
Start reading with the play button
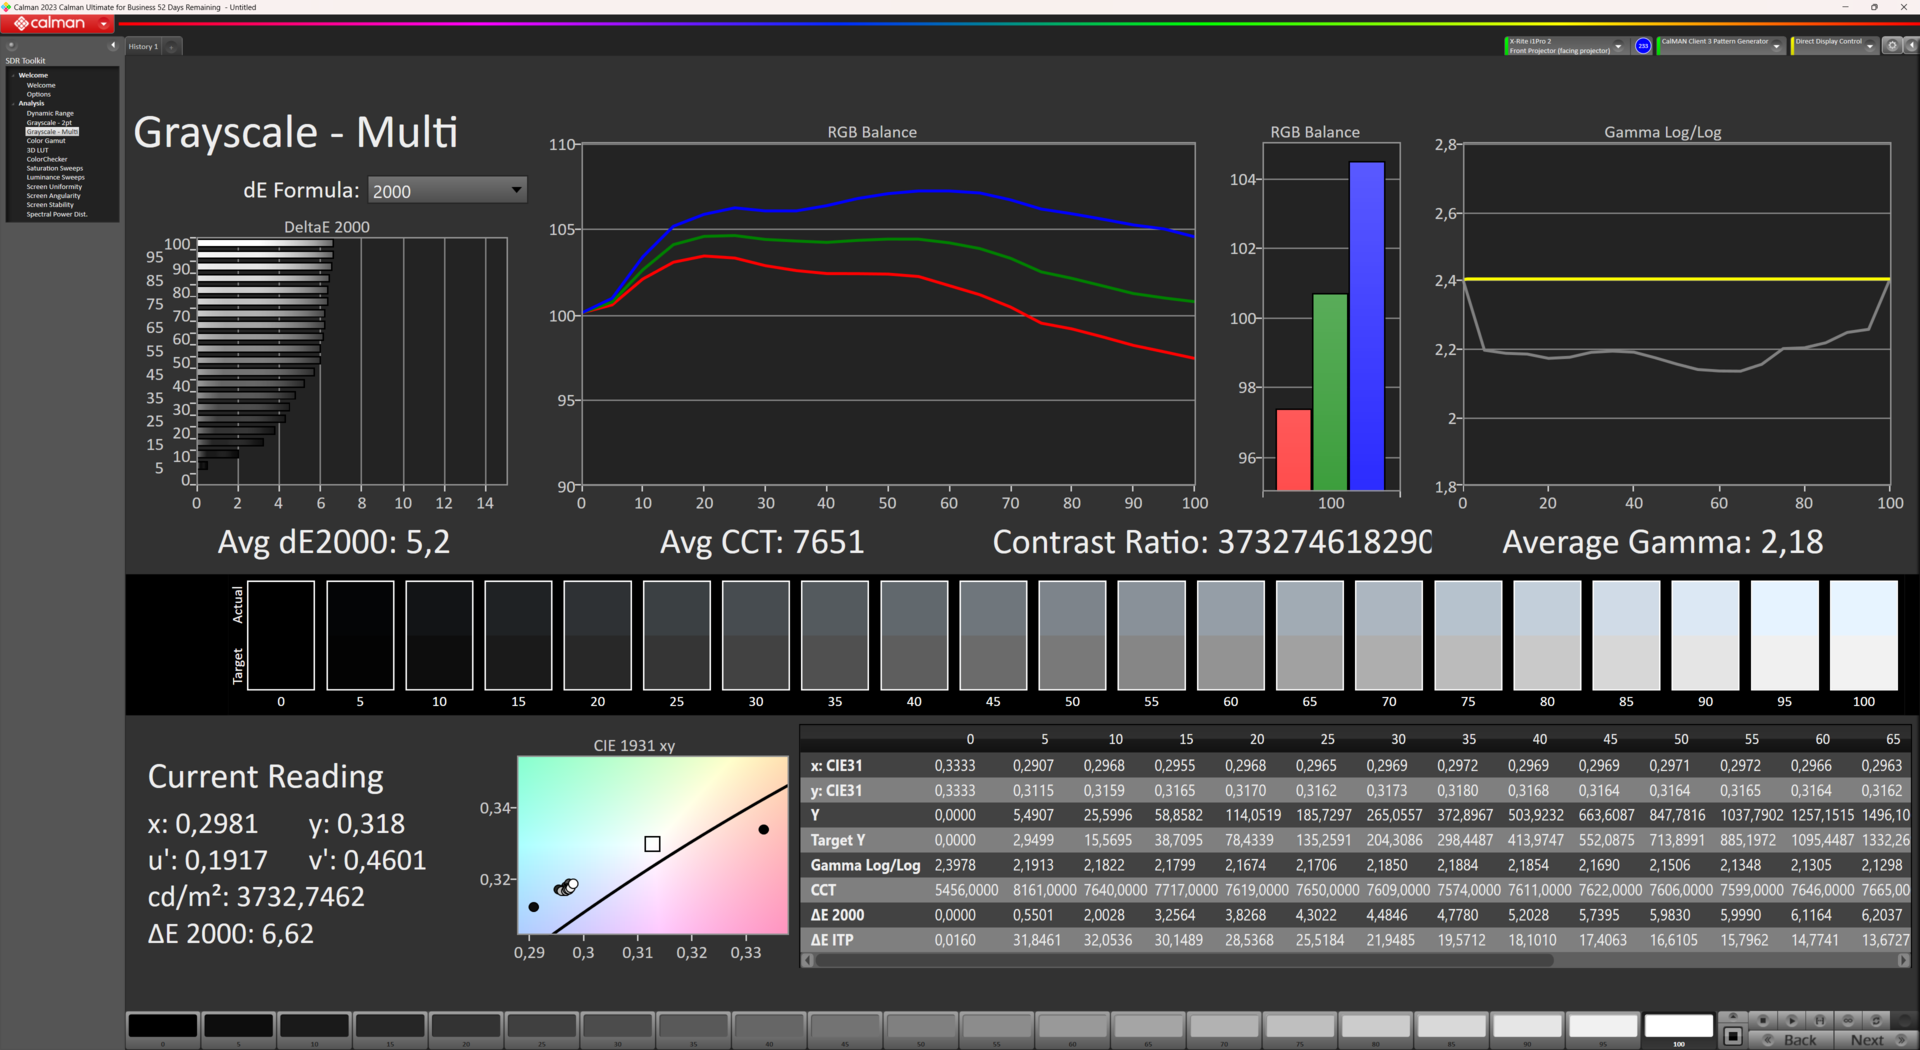coord(1791,1020)
